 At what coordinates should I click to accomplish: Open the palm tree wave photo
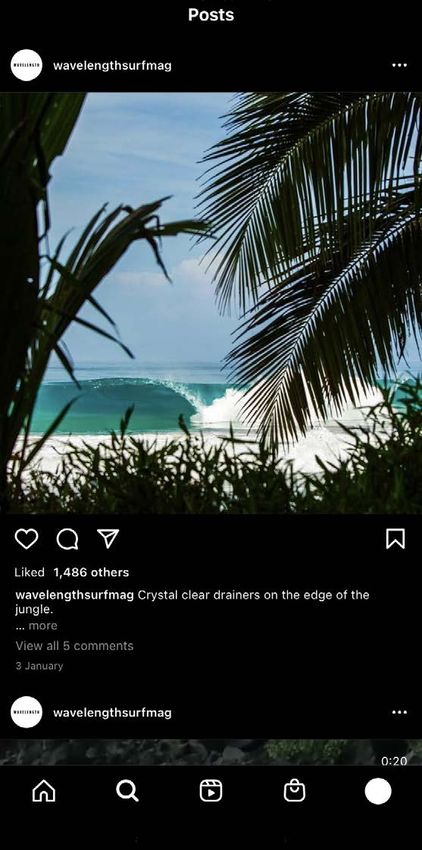211,302
